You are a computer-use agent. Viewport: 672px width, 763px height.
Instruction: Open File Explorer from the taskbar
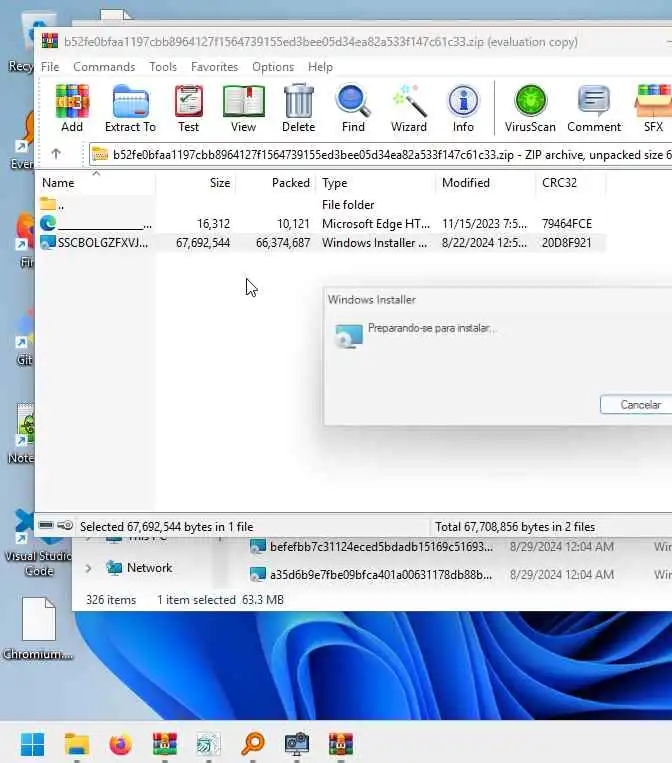tap(77, 745)
